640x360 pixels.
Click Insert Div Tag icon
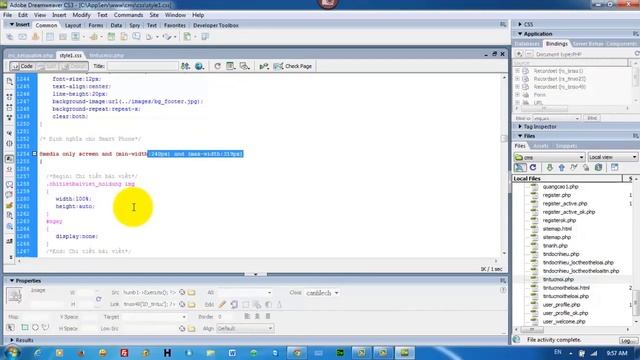[x=62, y=37]
